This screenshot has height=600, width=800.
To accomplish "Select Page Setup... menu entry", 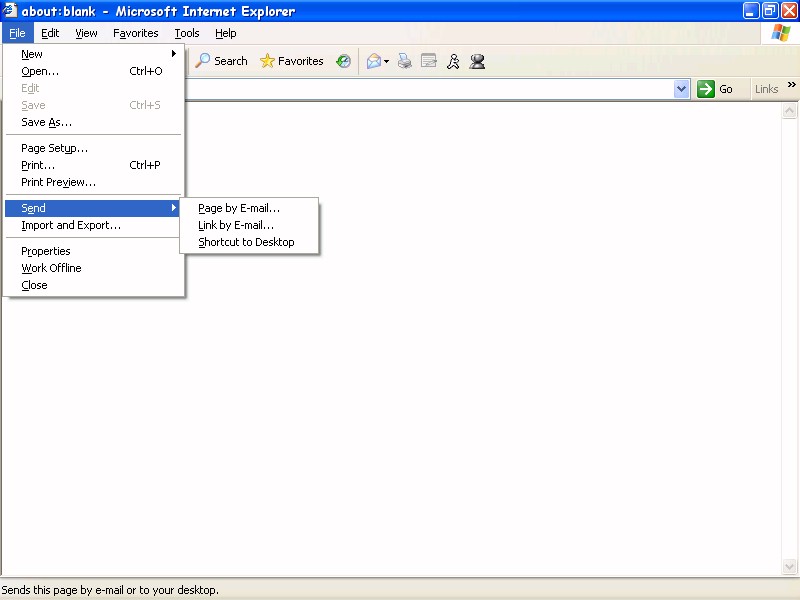I will coord(93,148).
